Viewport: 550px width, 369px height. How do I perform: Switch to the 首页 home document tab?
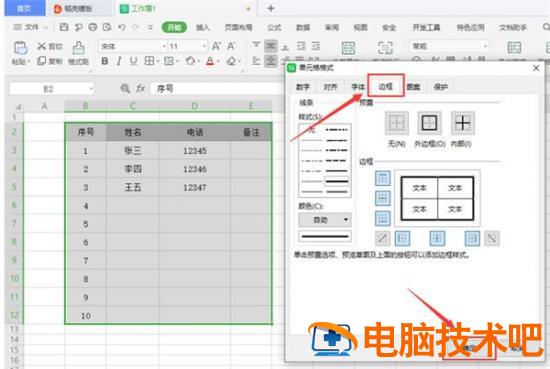point(25,8)
